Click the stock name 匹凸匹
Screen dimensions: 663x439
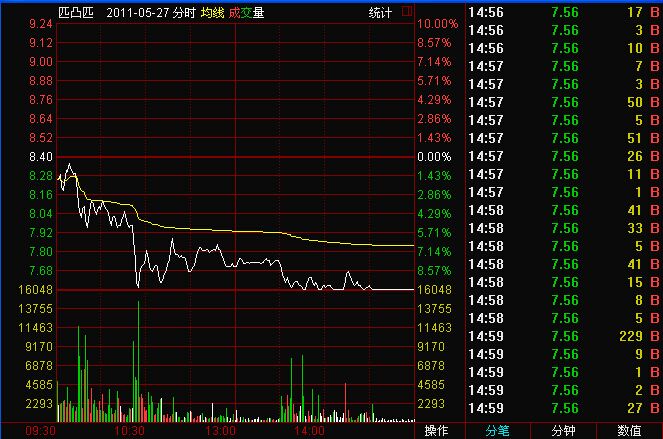[76, 12]
